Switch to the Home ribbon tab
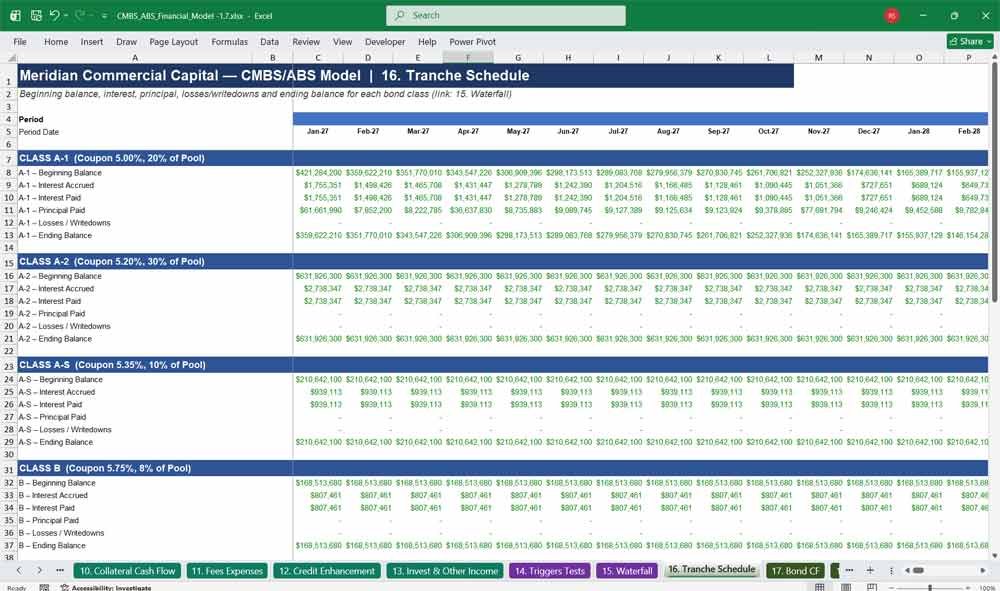The image size is (1000, 591). (x=56, y=41)
